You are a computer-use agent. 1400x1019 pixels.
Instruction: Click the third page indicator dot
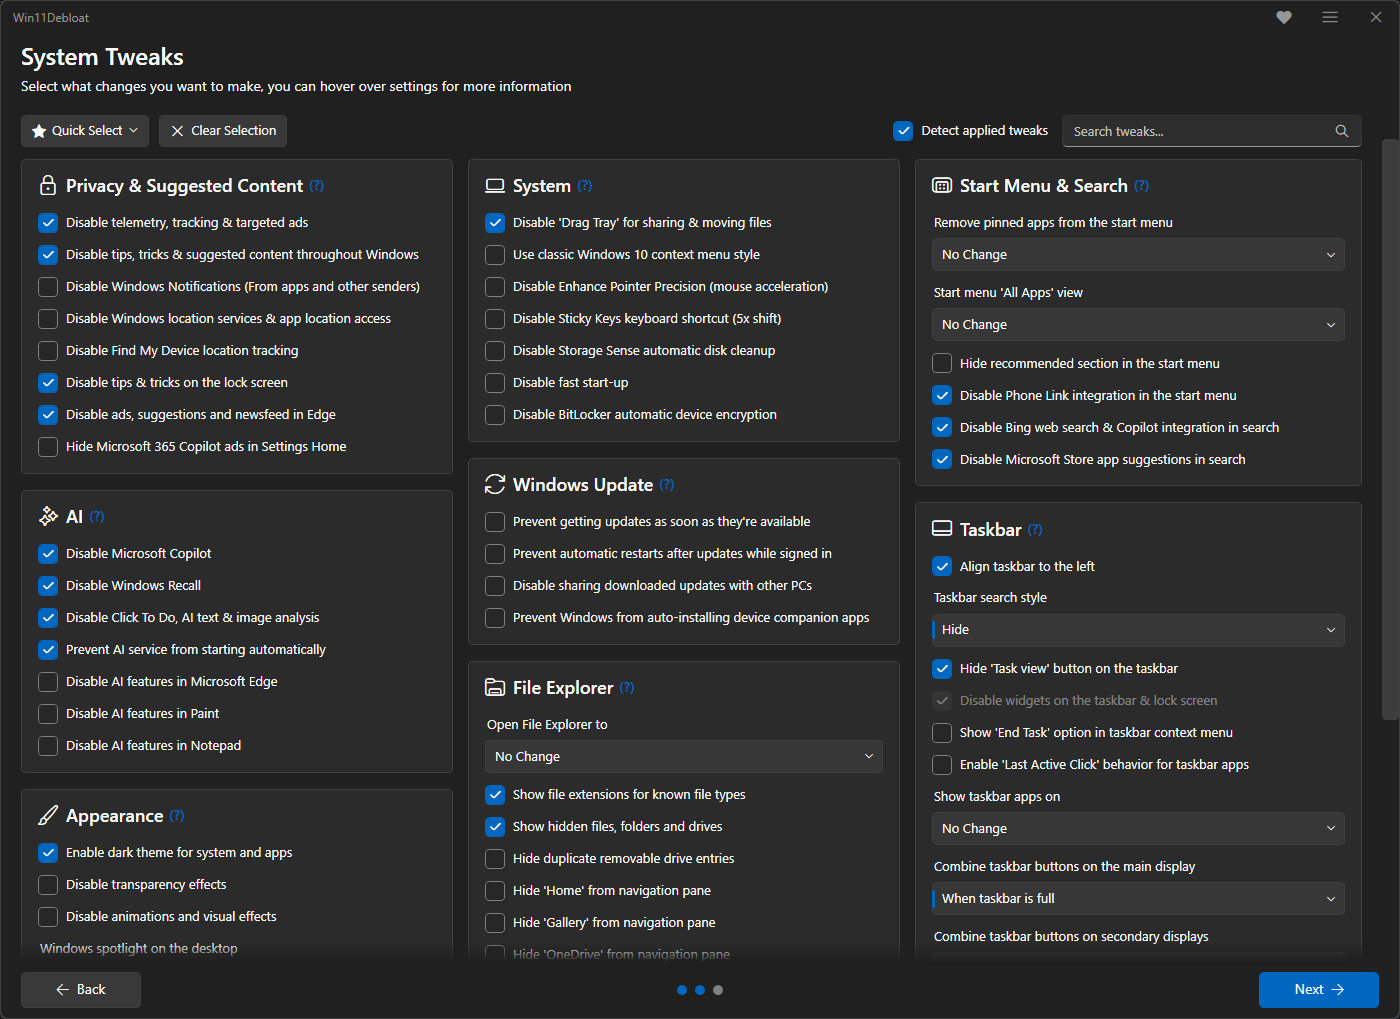(x=718, y=990)
